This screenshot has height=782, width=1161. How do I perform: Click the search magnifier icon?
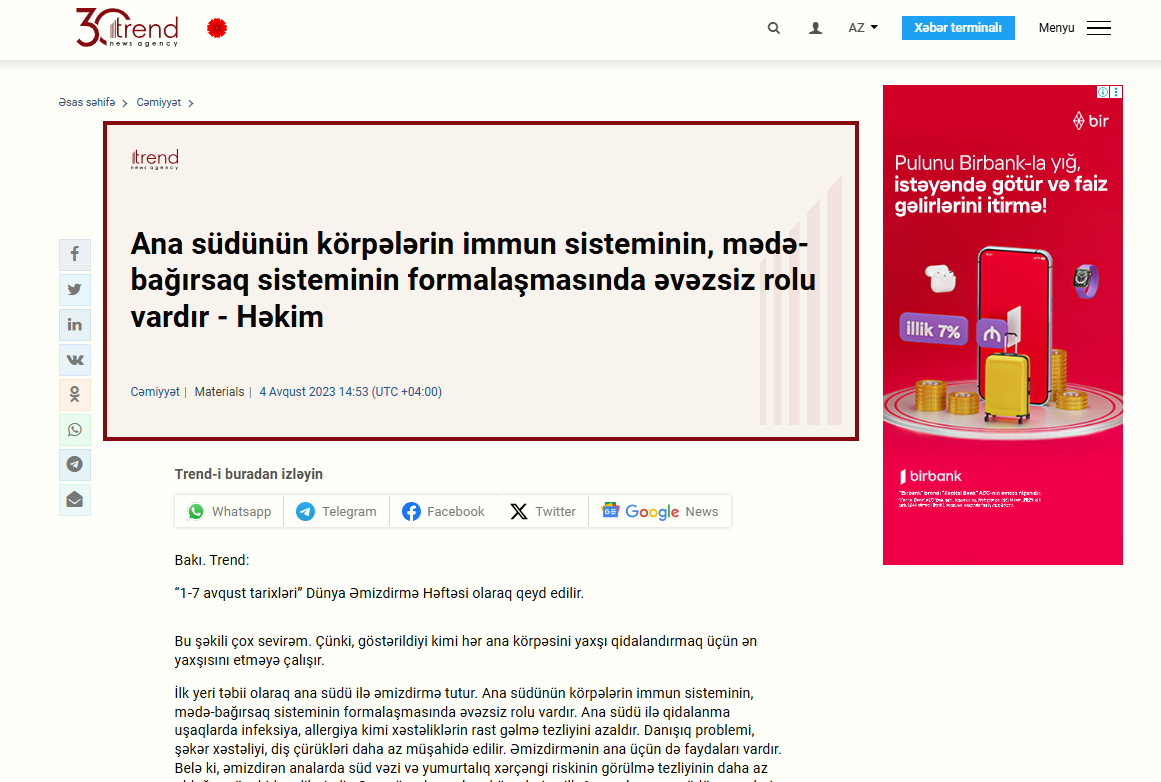(x=773, y=28)
